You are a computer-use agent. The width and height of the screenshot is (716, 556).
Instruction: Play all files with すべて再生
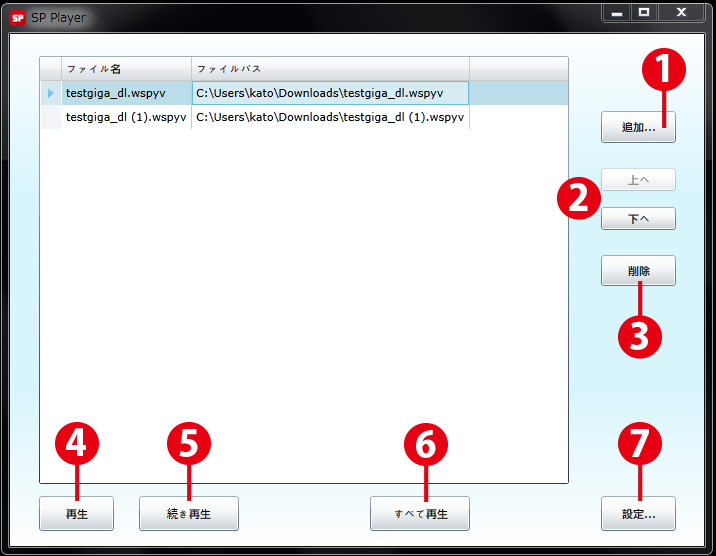pos(419,513)
